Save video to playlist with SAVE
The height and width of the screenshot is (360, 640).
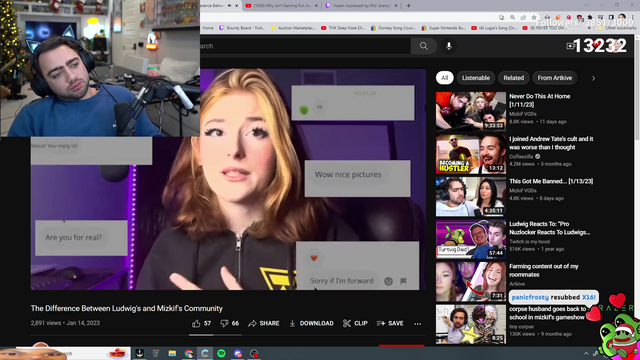(x=390, y=323)
